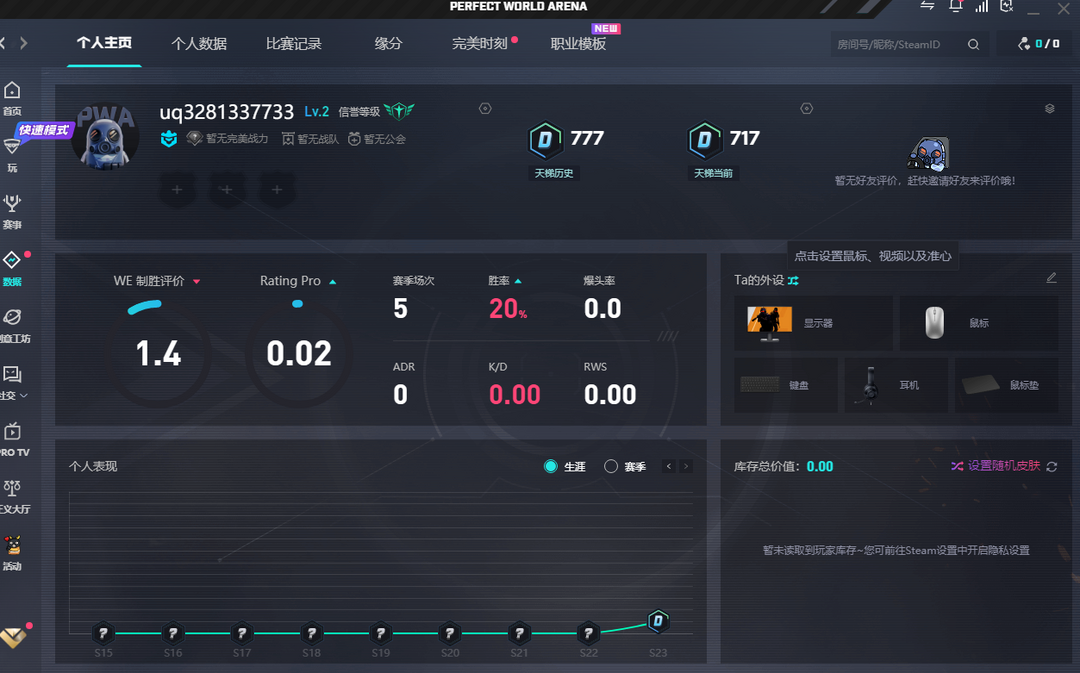Switch to the 职业模板 tab
1080x673 pixels.
coord(579,43)
